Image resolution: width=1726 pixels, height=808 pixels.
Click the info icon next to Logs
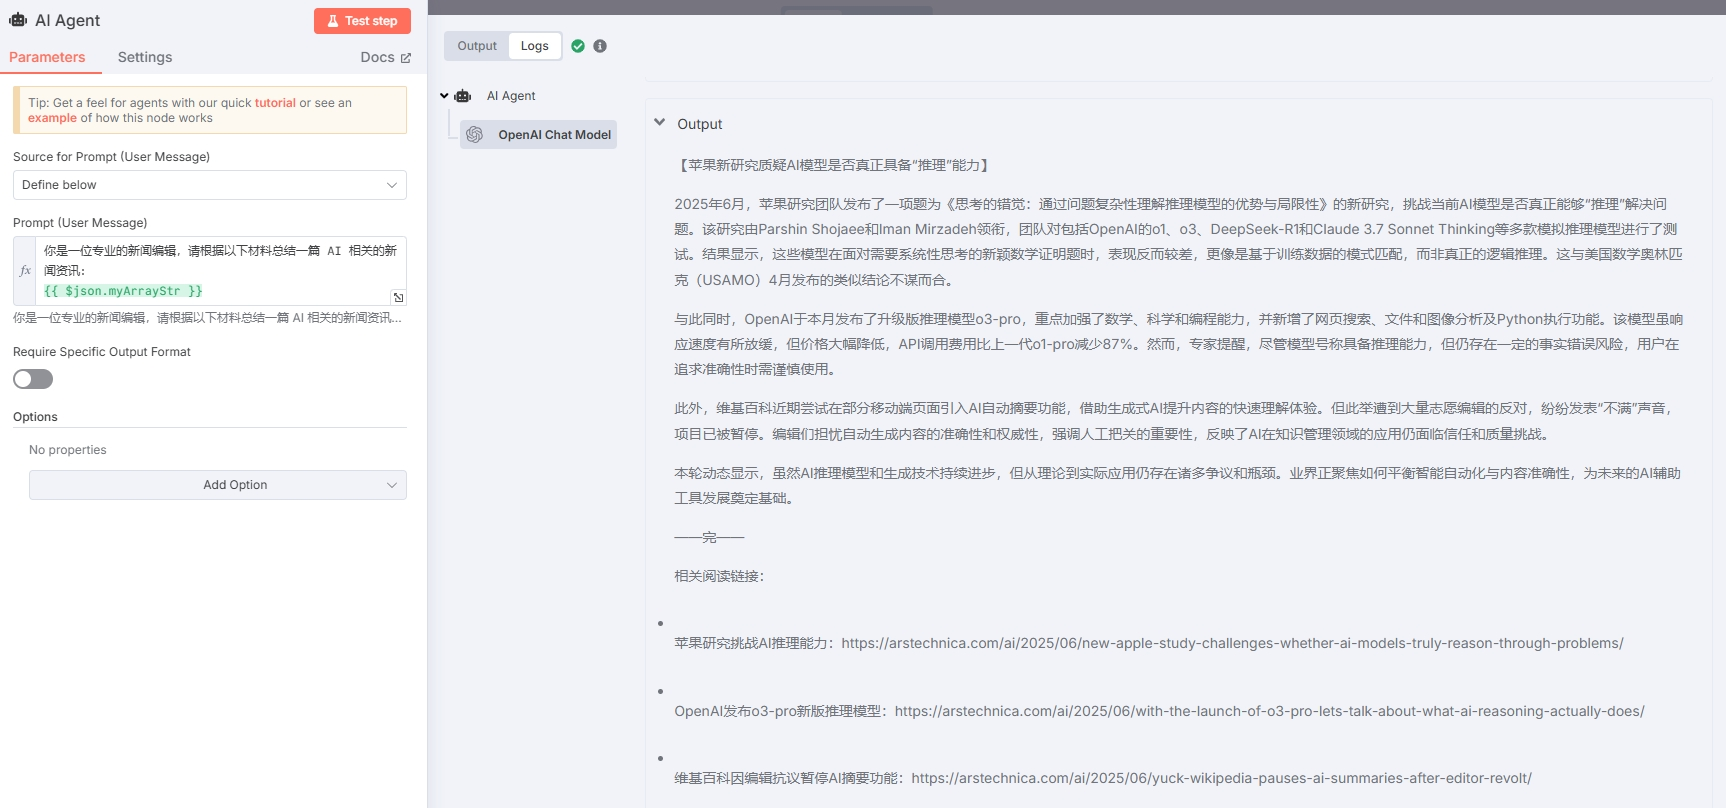600,46
